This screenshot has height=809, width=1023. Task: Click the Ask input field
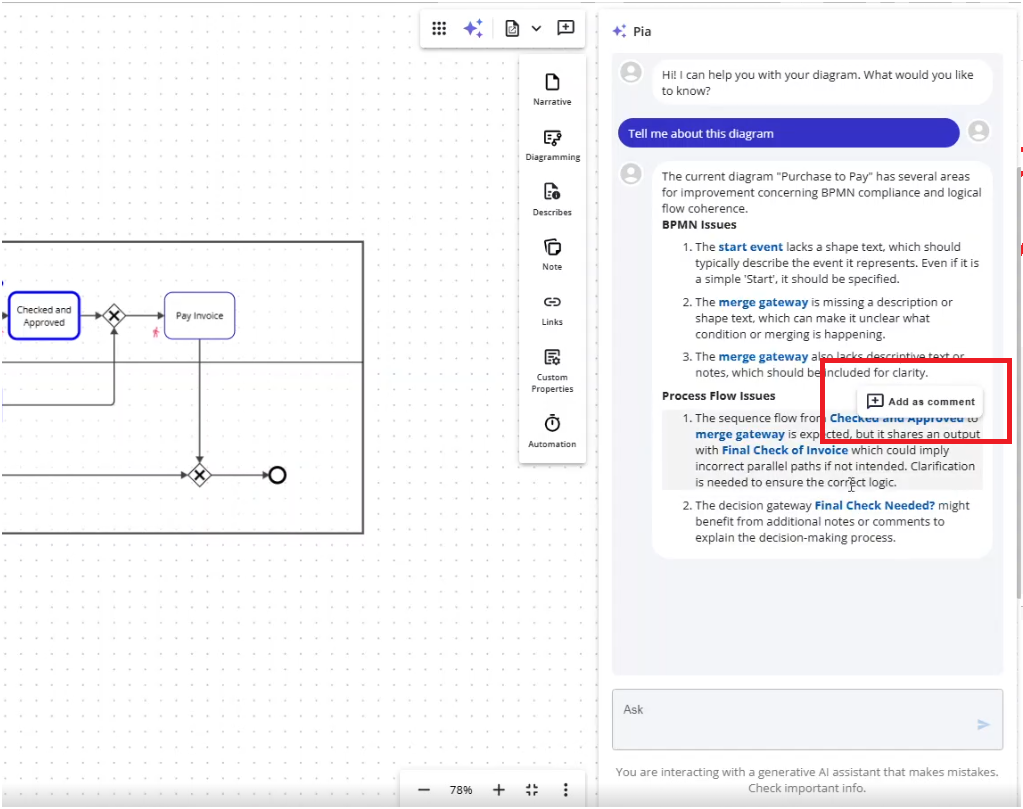point(790,718)
